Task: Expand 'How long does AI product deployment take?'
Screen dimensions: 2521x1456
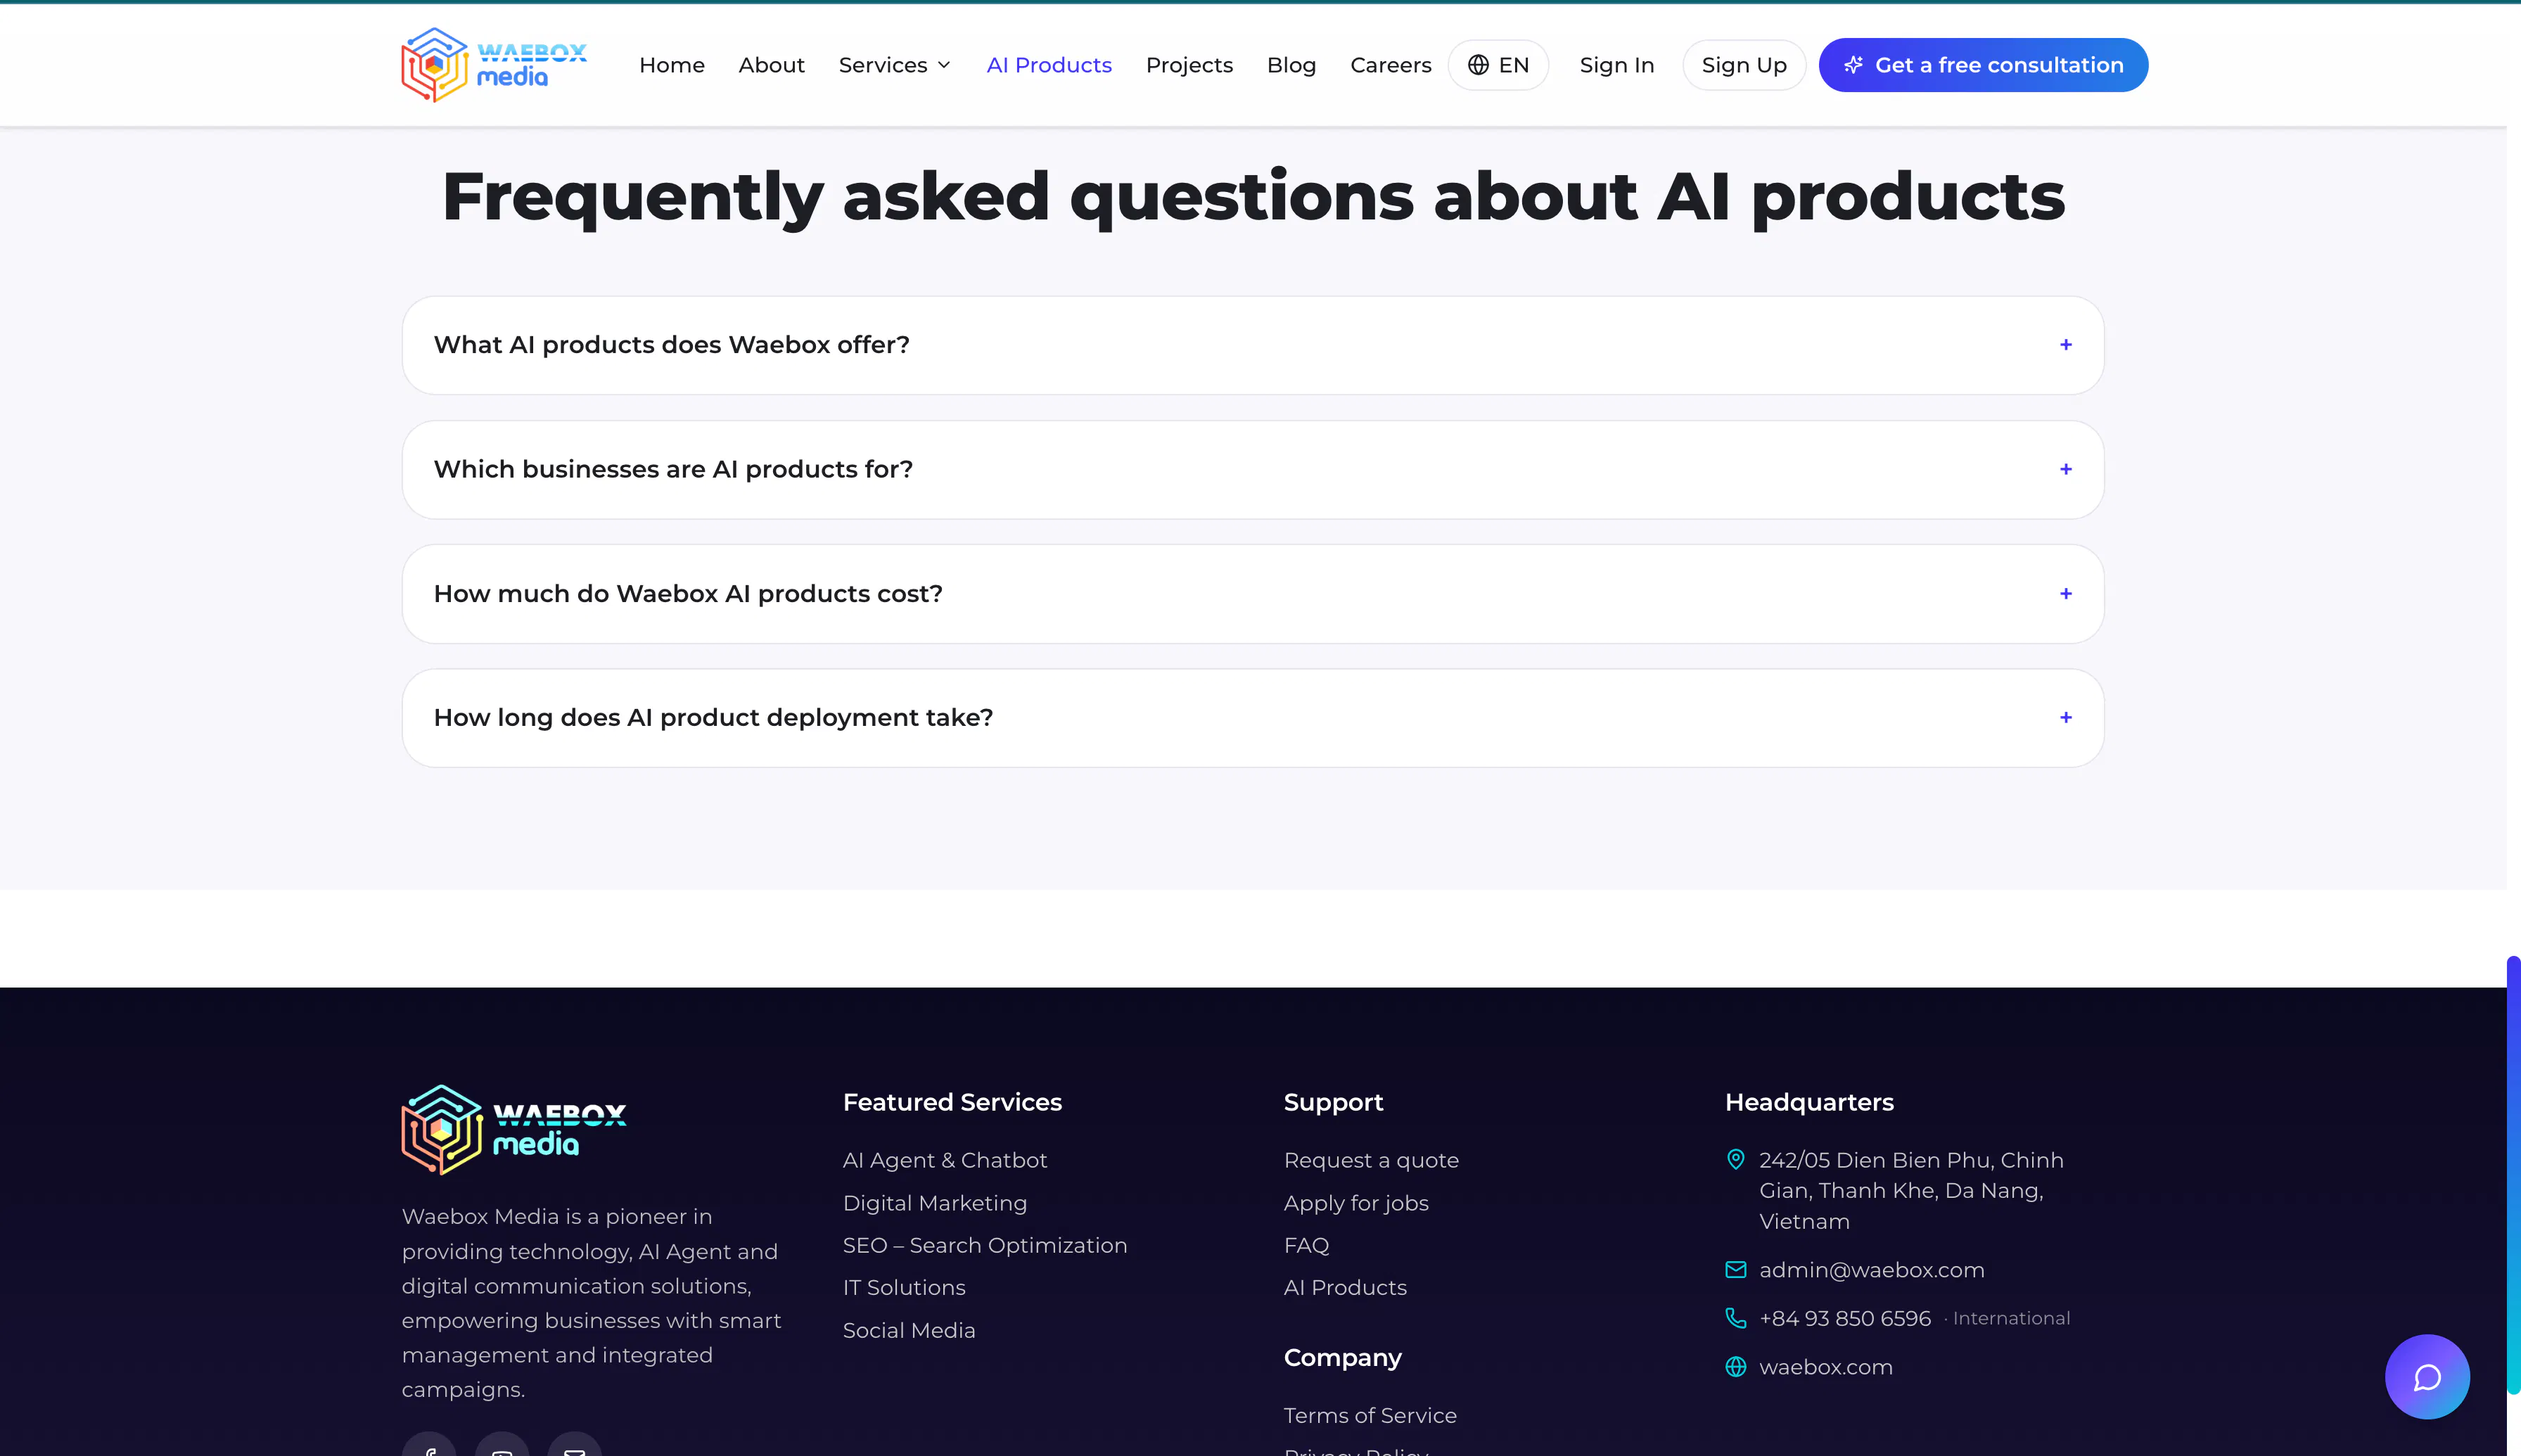Action: pyautogui.click(x=1253, y=718)
